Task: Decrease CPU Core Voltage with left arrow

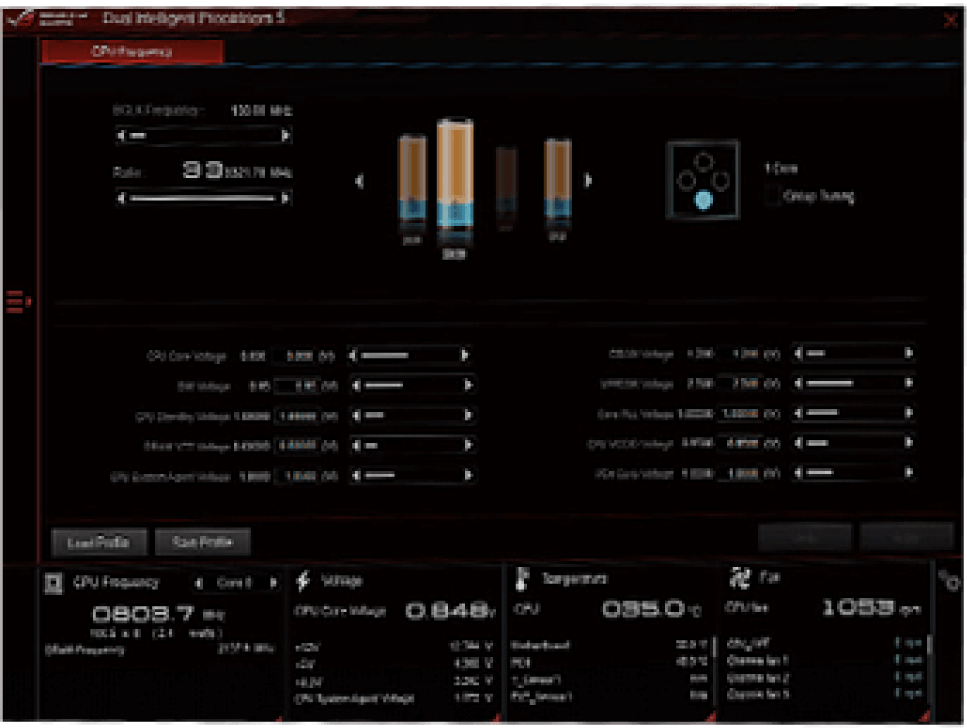Action: (353, 355)
